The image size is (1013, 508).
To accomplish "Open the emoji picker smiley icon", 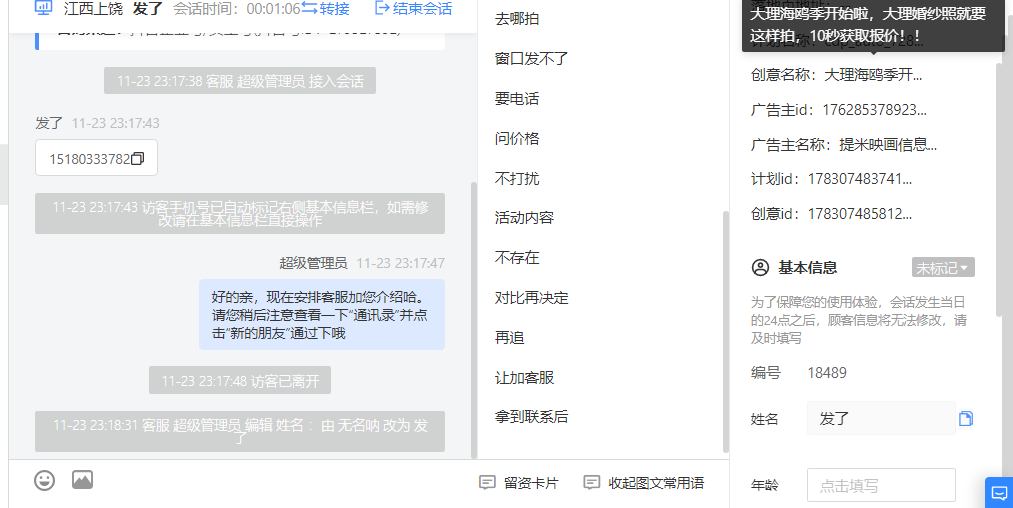I will pyautogui.click(x=45, y=480).
